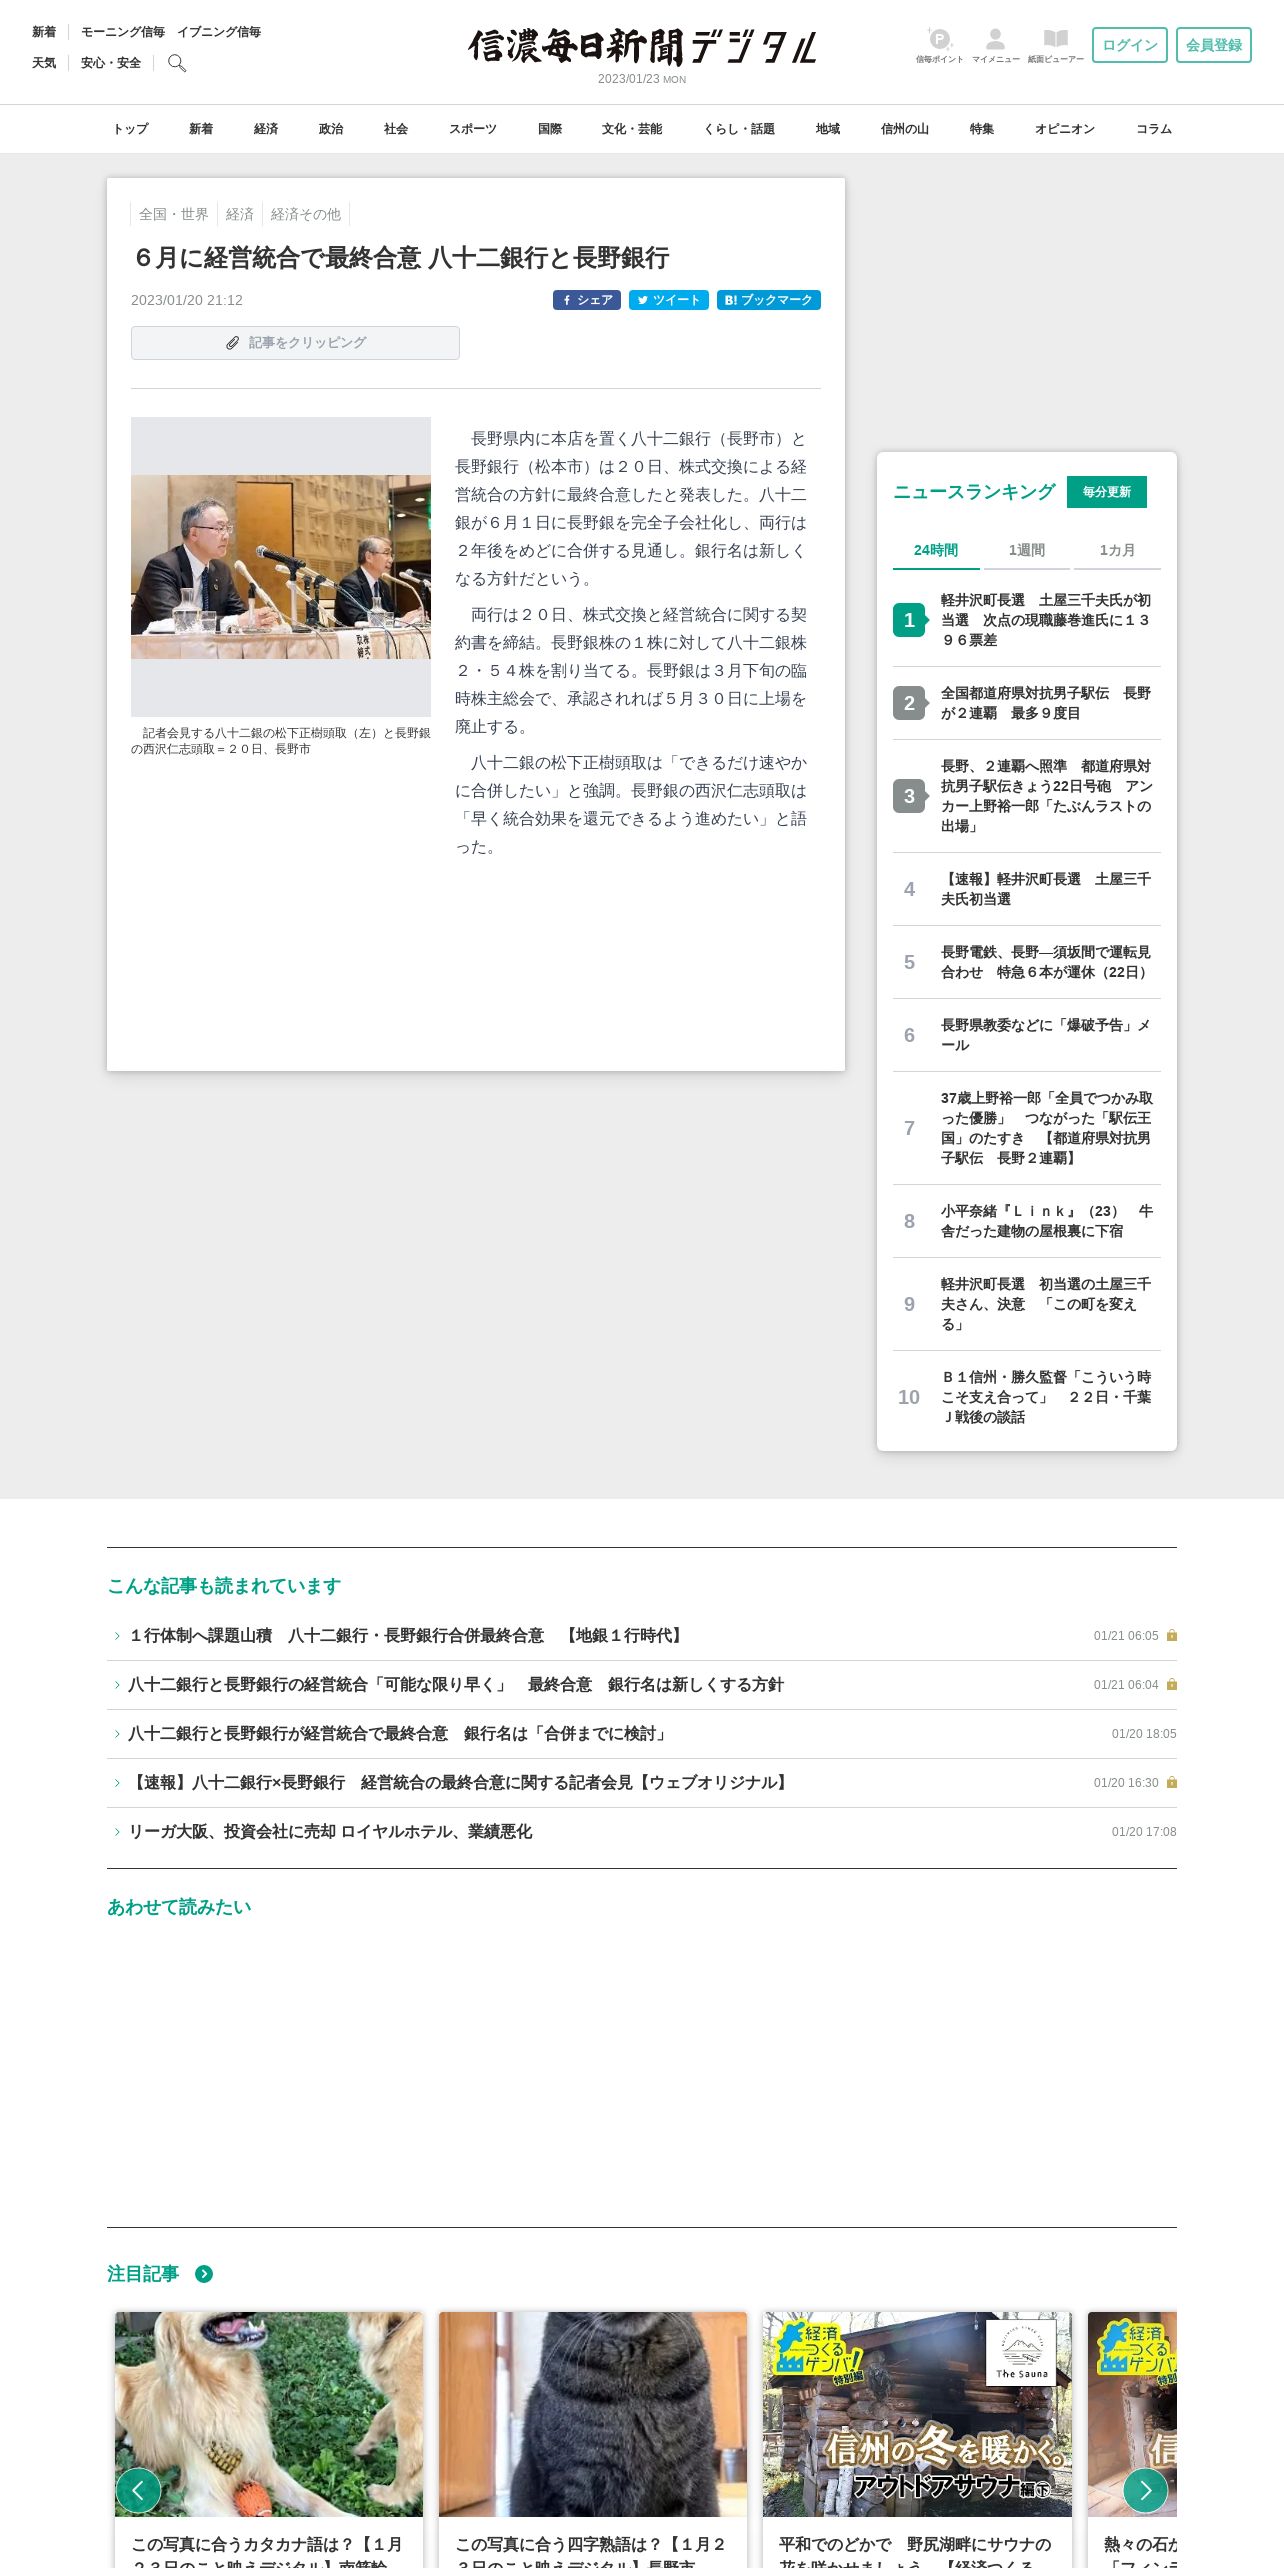Viewport: 1284px width, 2568px height.
Task: Select 政治 in navigation bar
Action: click(331, 129)
